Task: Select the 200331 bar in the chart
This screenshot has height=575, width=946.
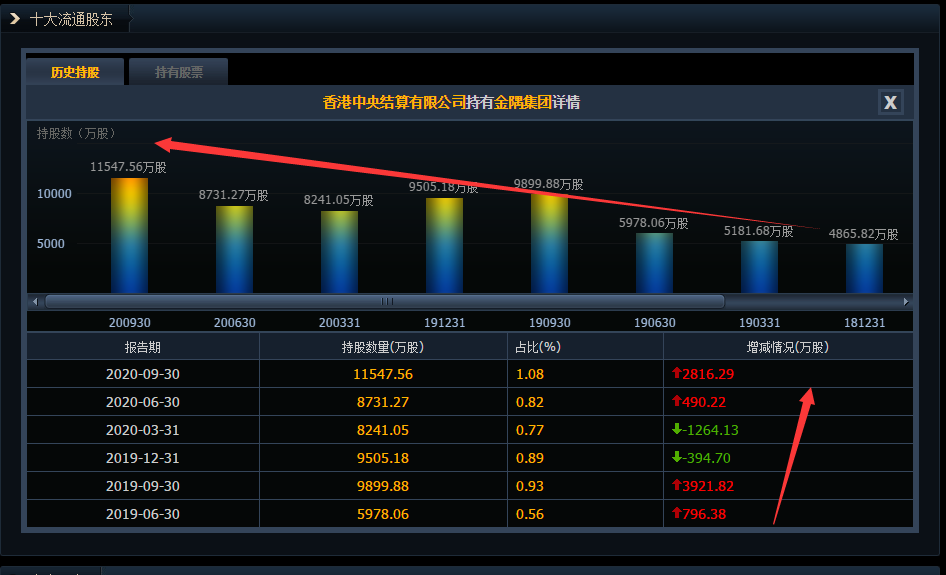Action: pos(339,252)
